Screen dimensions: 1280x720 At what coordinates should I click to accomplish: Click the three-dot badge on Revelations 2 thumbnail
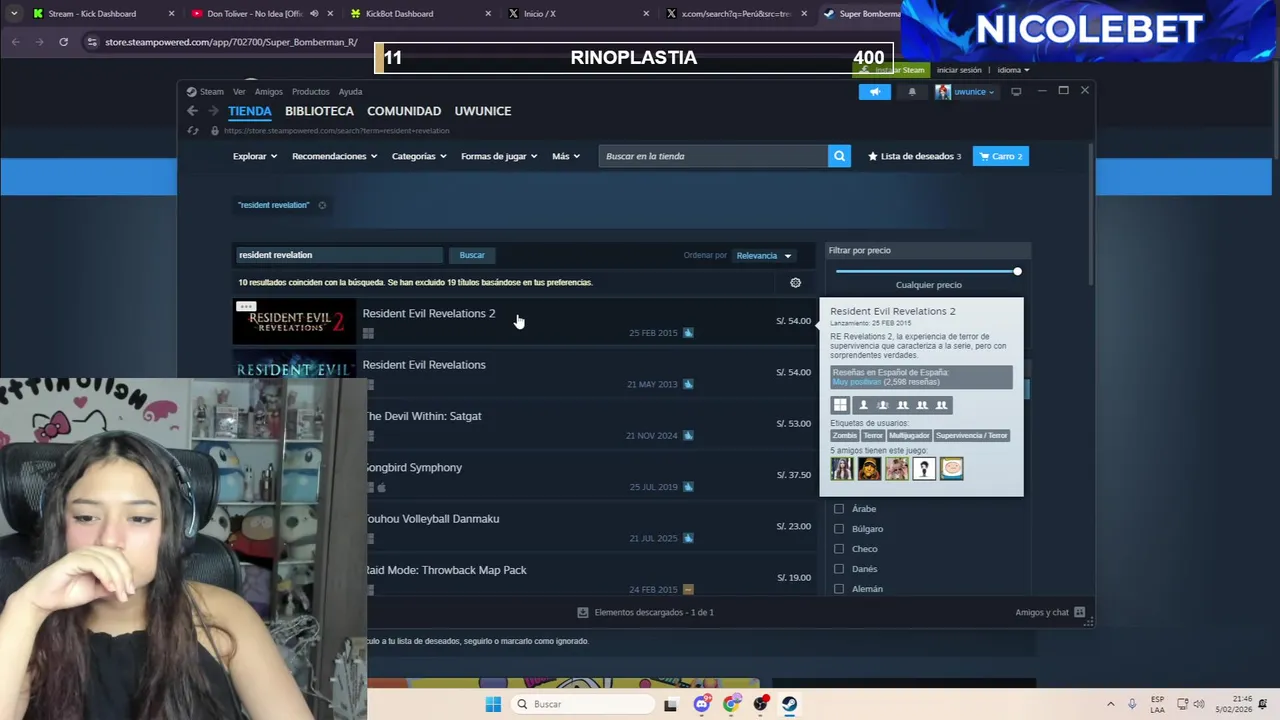pyautogui.click(x=246, y=306)
